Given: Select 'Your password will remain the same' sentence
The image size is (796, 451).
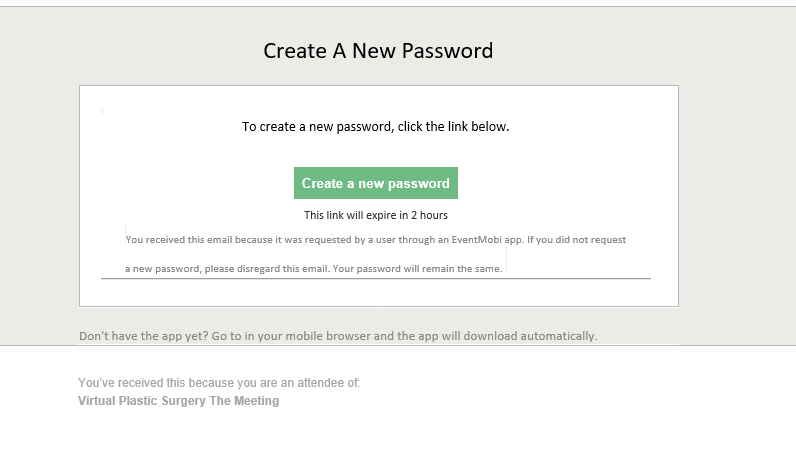Looking at the screenshot, I should click(417, 269).
